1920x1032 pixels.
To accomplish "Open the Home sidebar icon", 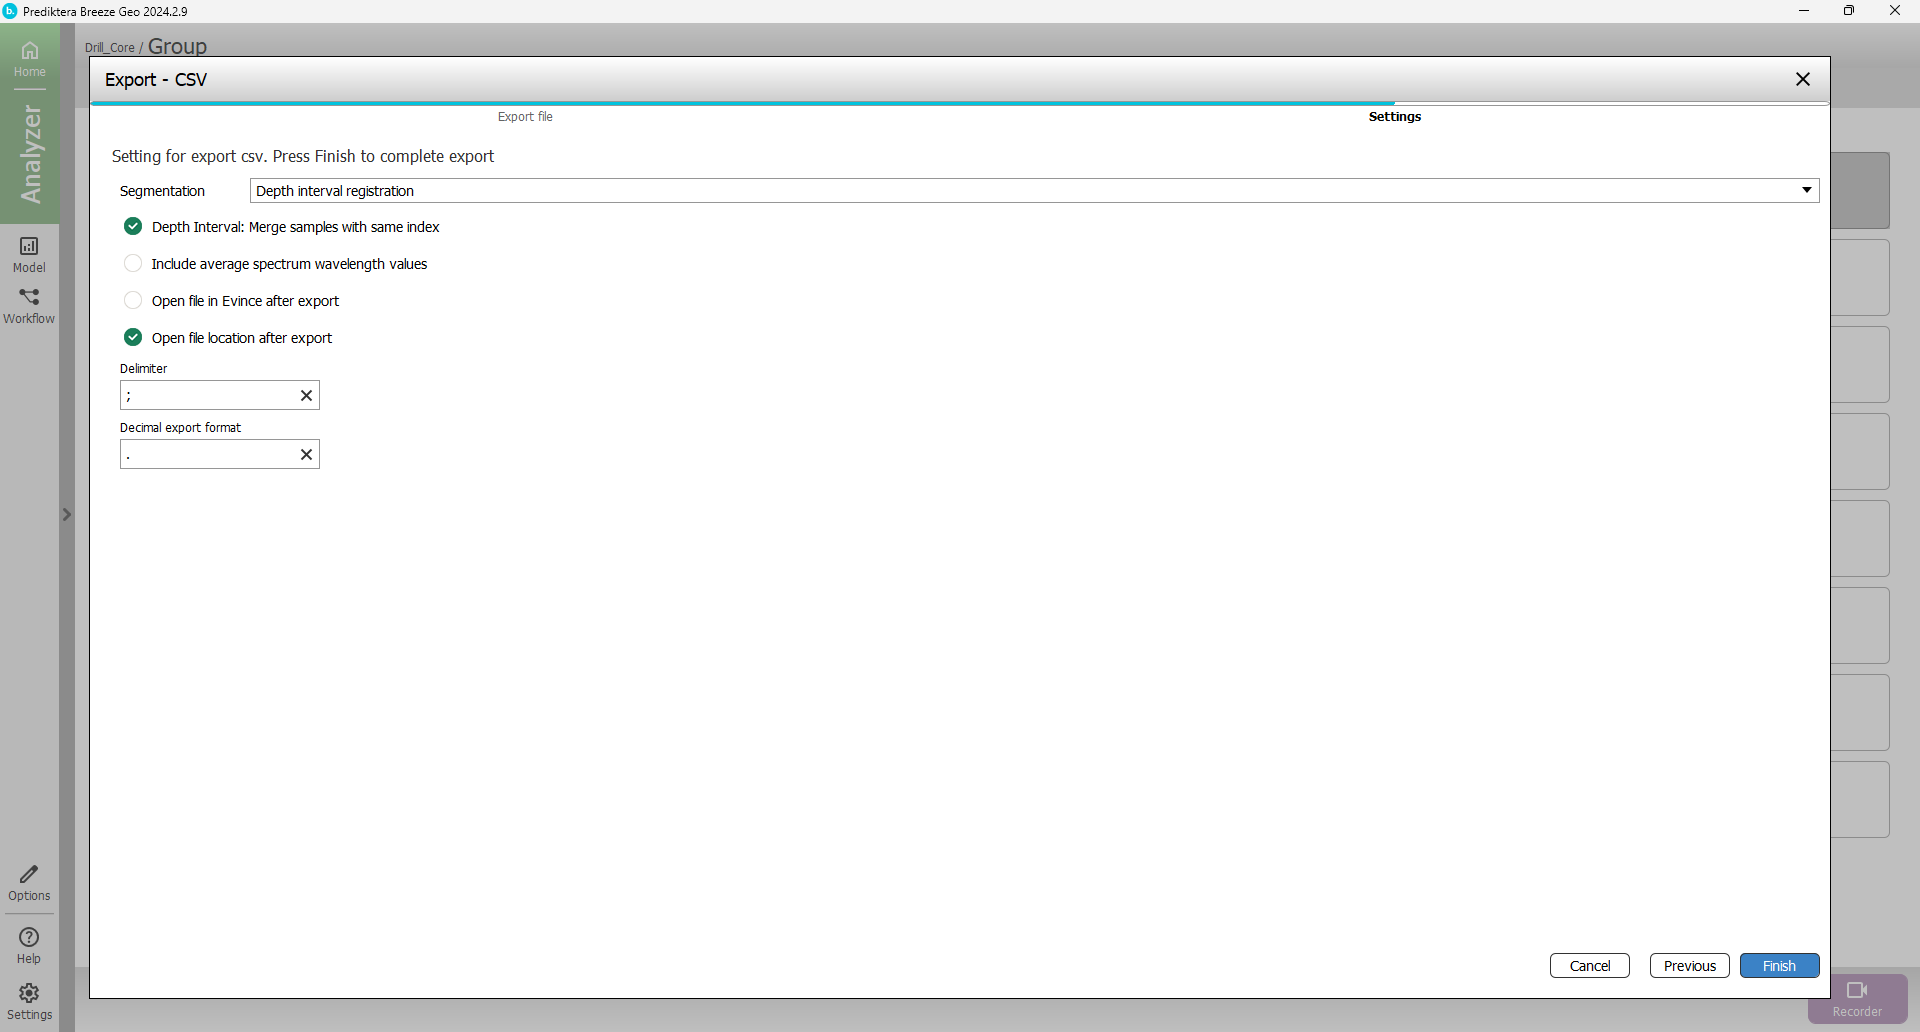I will [29, 58].
